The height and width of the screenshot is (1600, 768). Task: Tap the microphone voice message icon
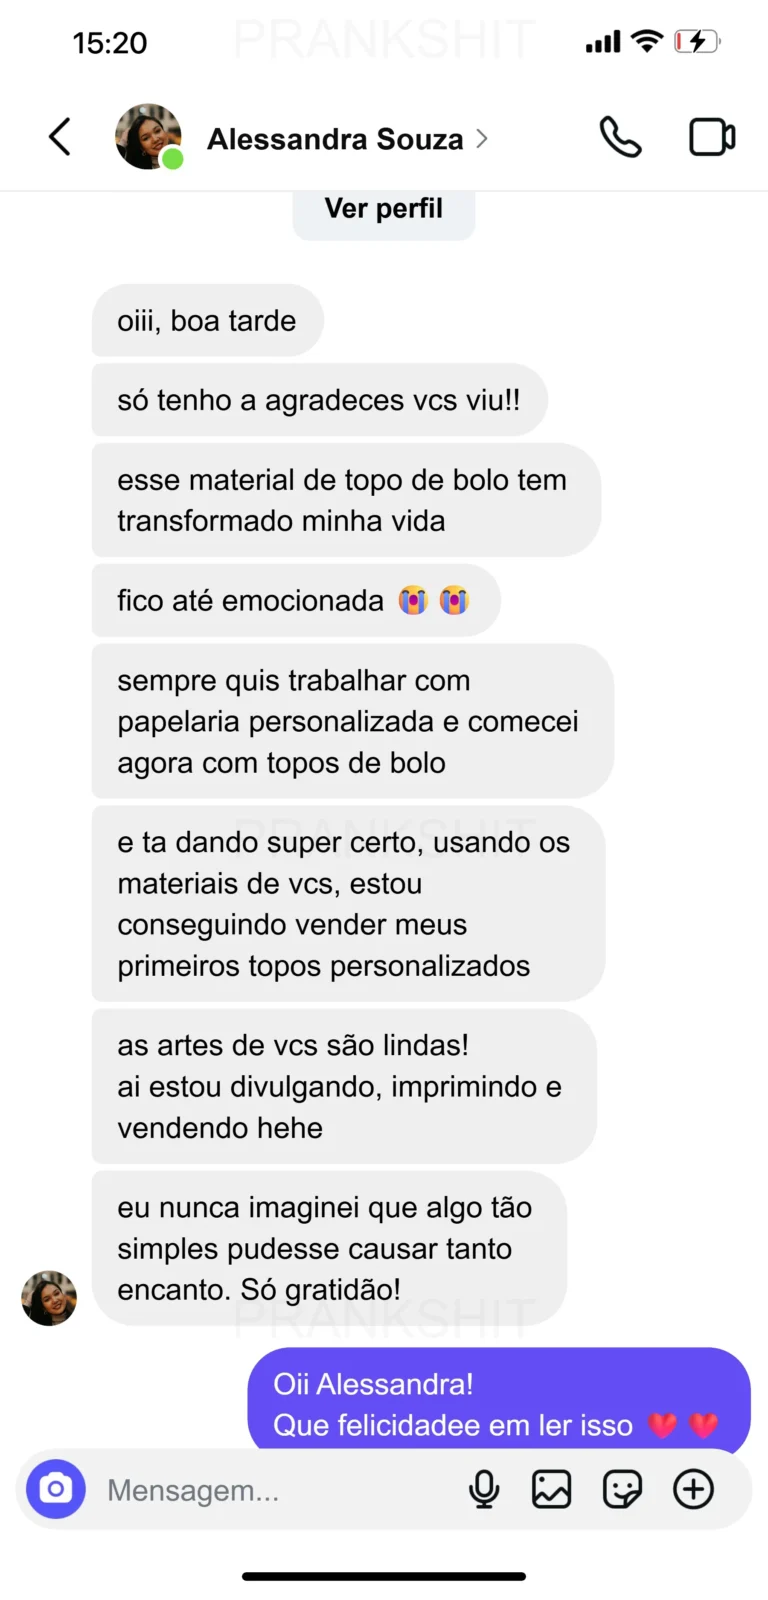[x=484, y=1489]
